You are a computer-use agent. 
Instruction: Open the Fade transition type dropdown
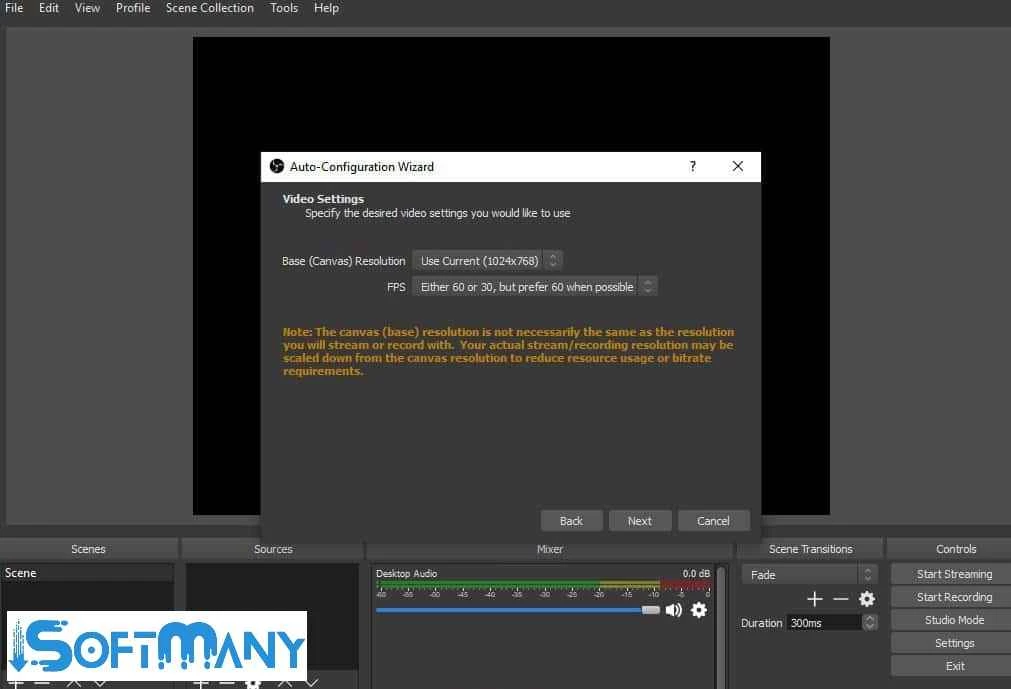click(809, 575)
